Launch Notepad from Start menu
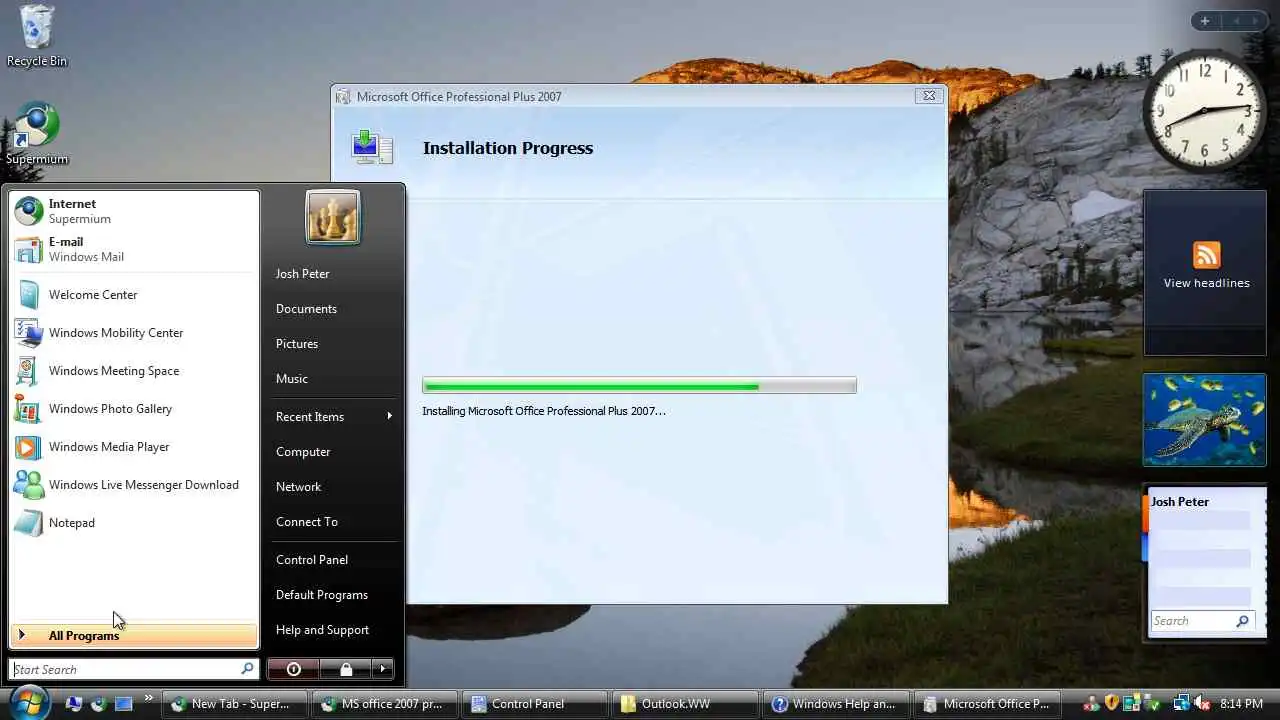The image size is (1280, 720). click(134, 523)
